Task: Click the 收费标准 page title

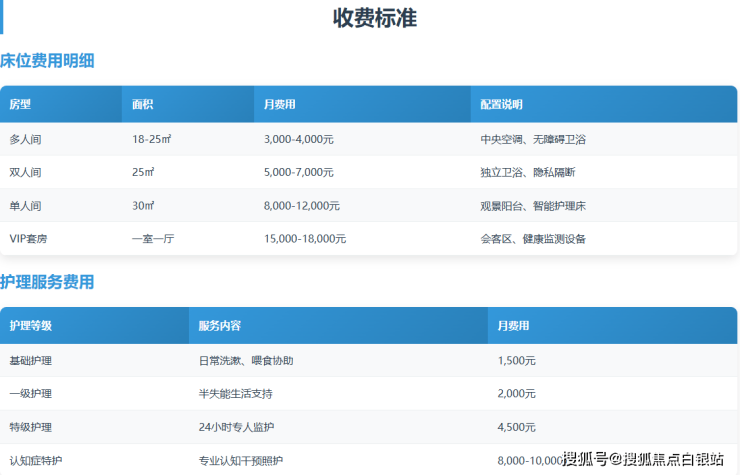Action: pyautogui.click(x=375, y=18)
